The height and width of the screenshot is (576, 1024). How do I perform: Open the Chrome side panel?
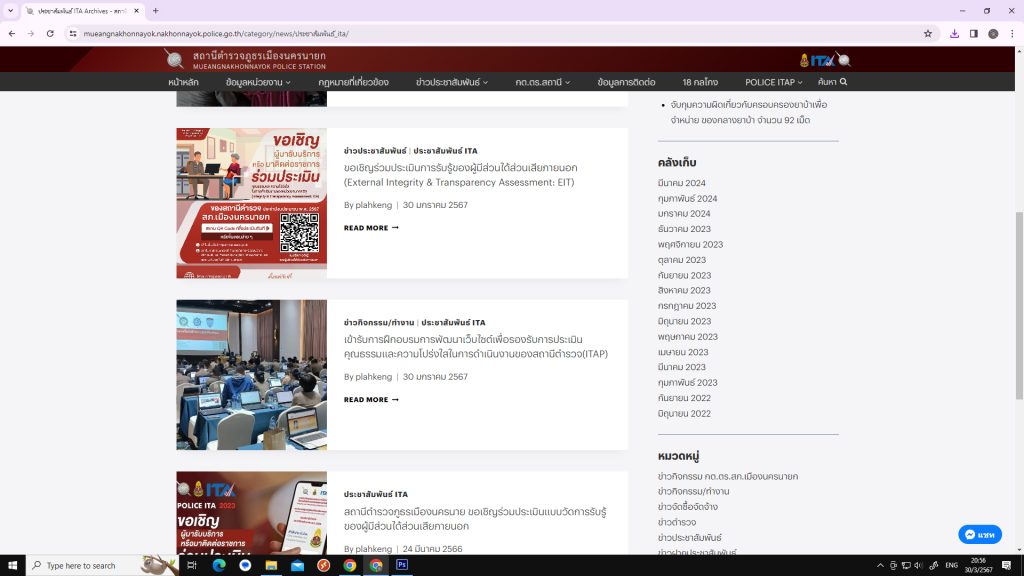tap(973, 33)
